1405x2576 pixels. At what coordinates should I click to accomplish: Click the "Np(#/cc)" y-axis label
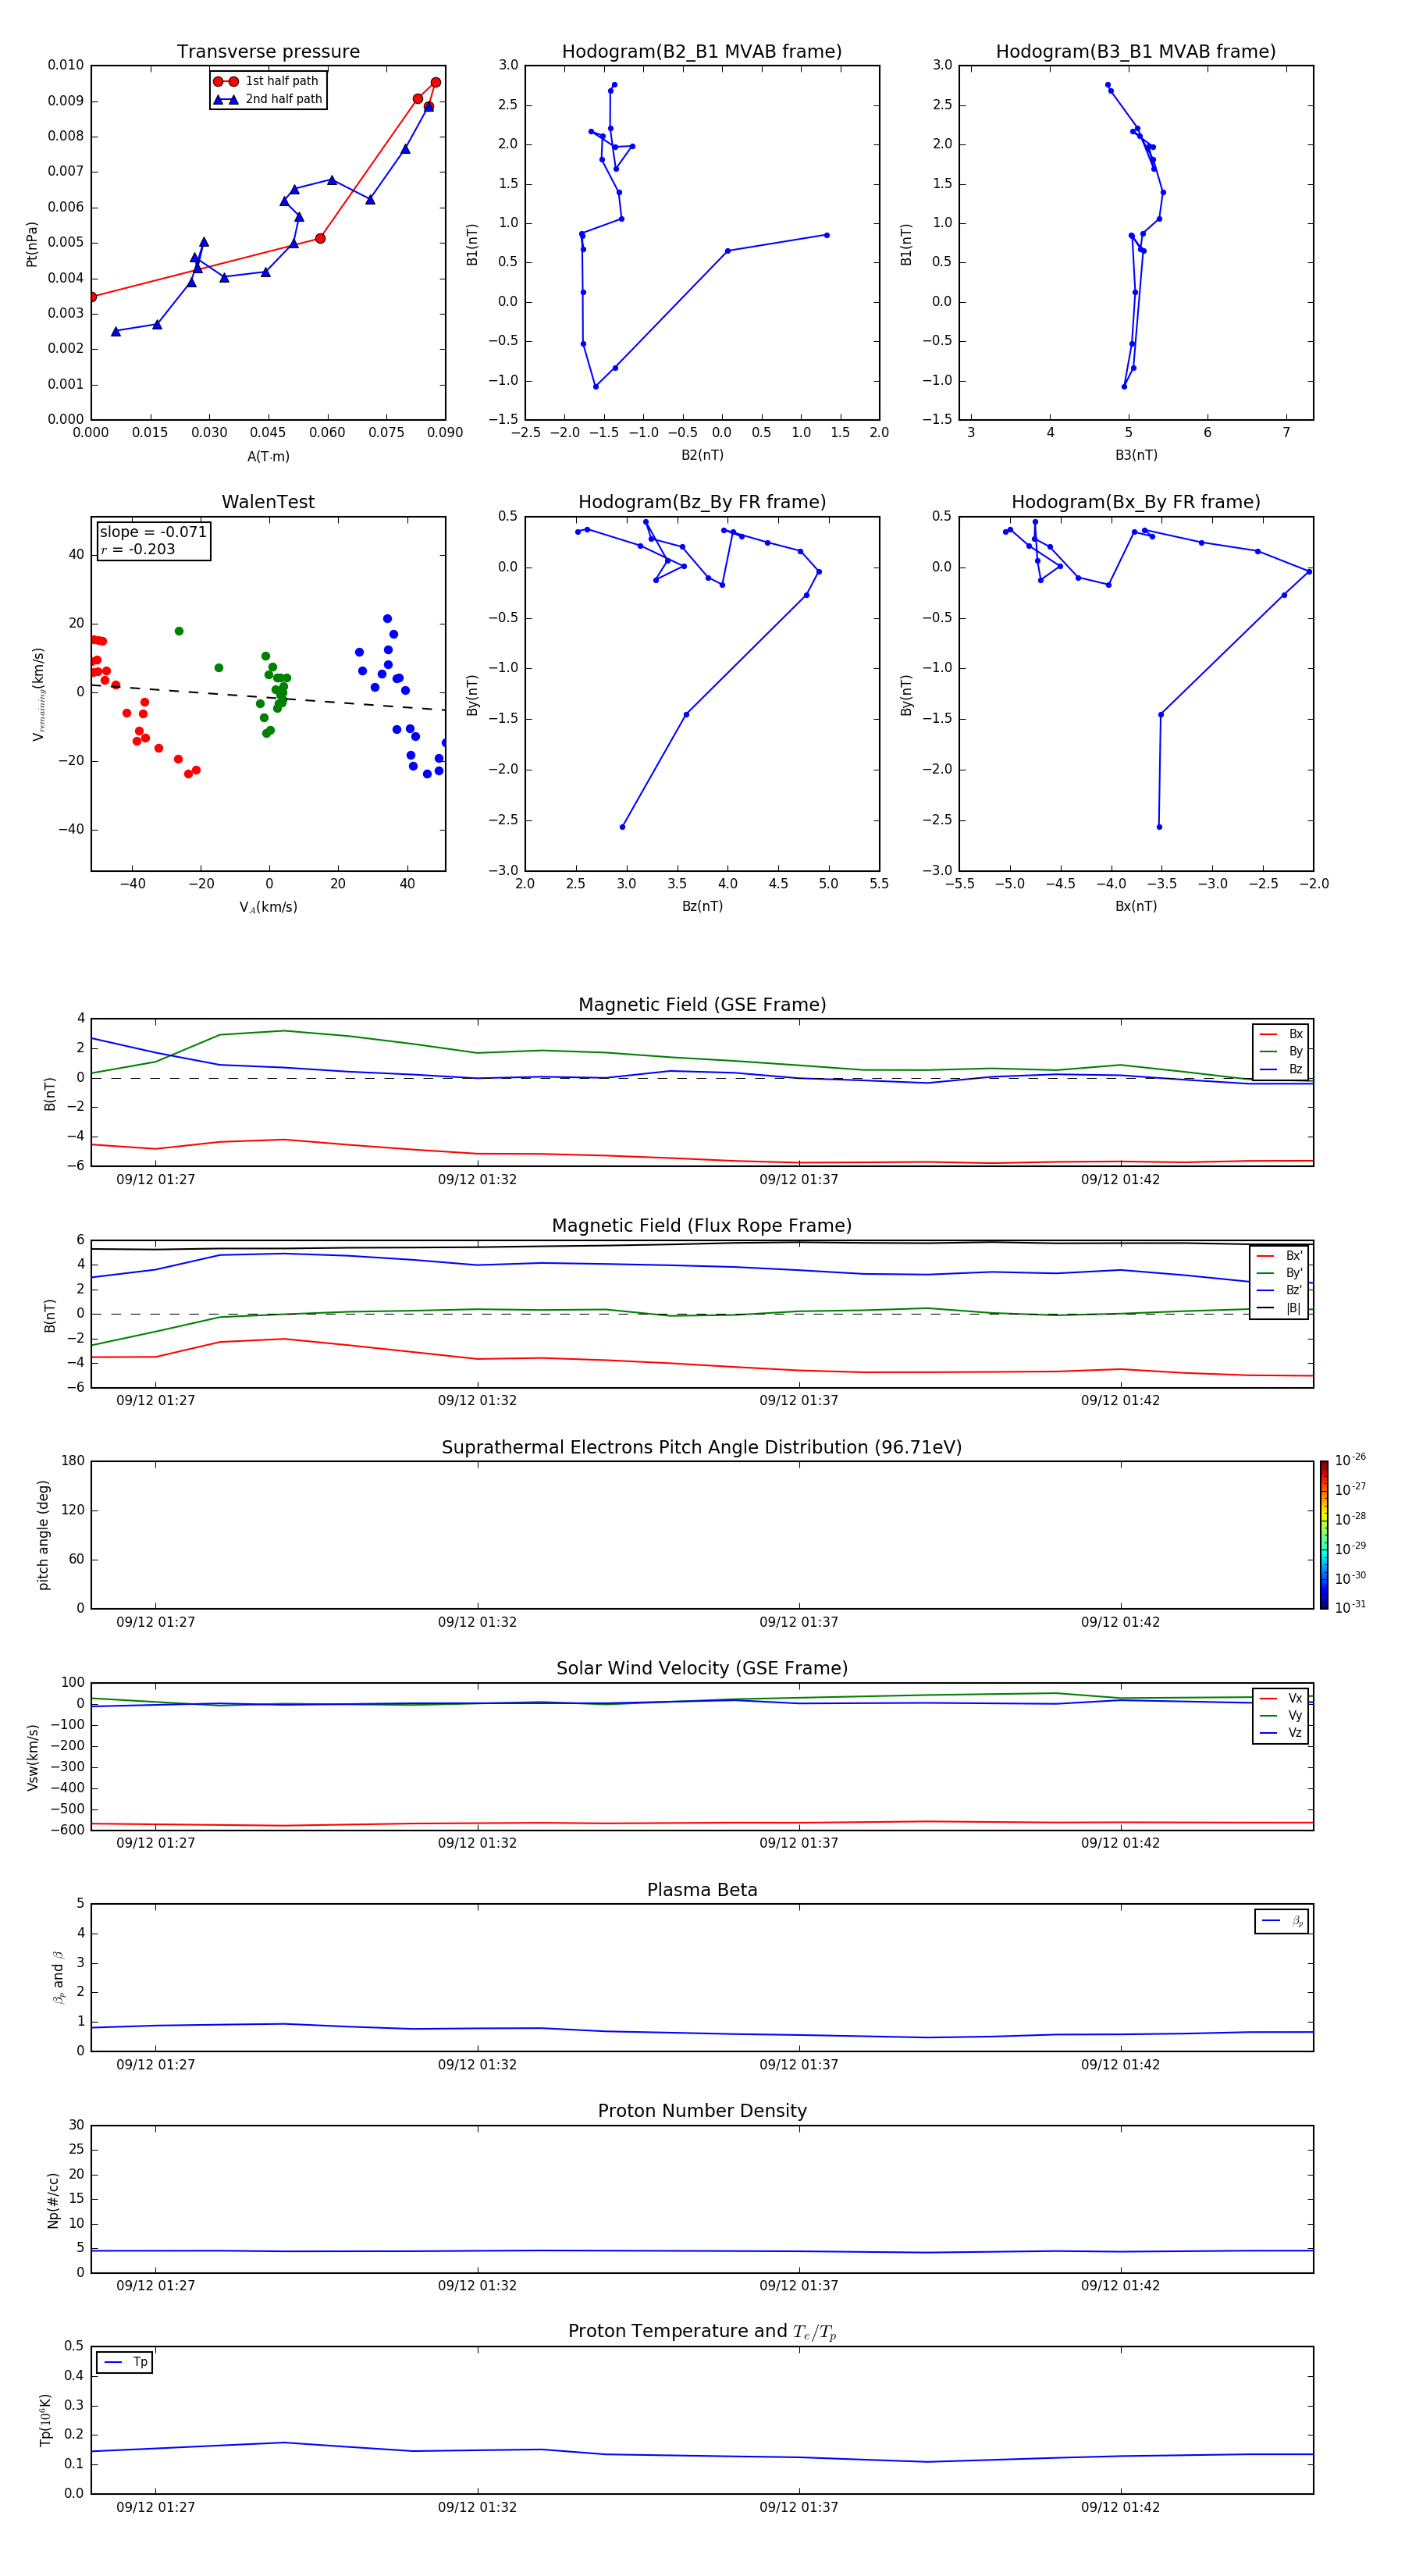point(53,2200)
